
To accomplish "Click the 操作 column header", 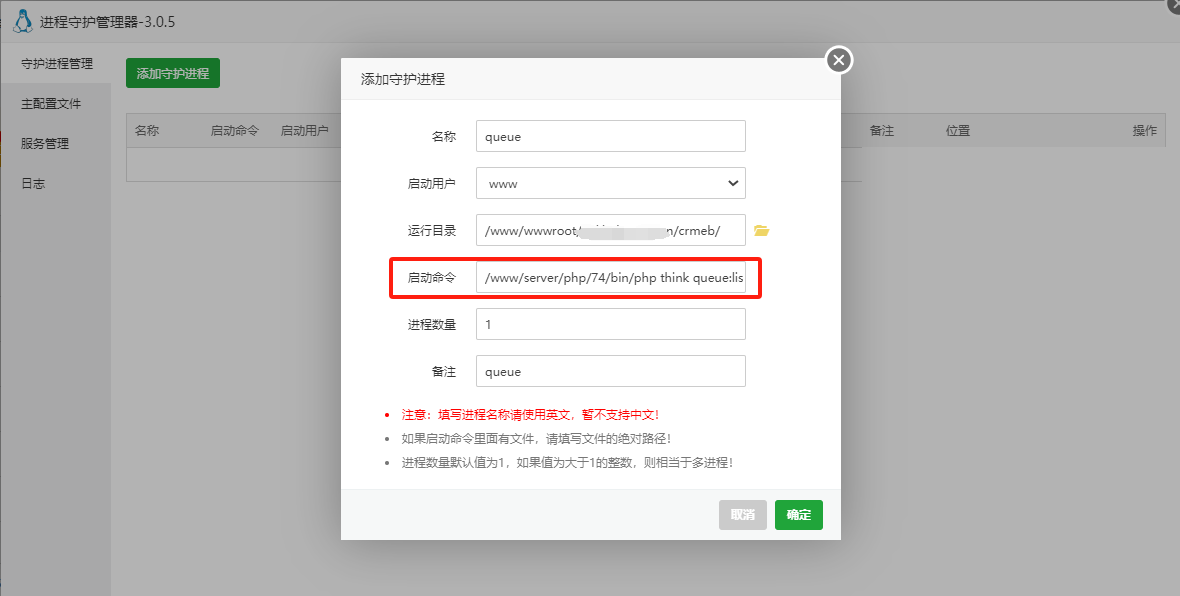I will (1145, 131).
